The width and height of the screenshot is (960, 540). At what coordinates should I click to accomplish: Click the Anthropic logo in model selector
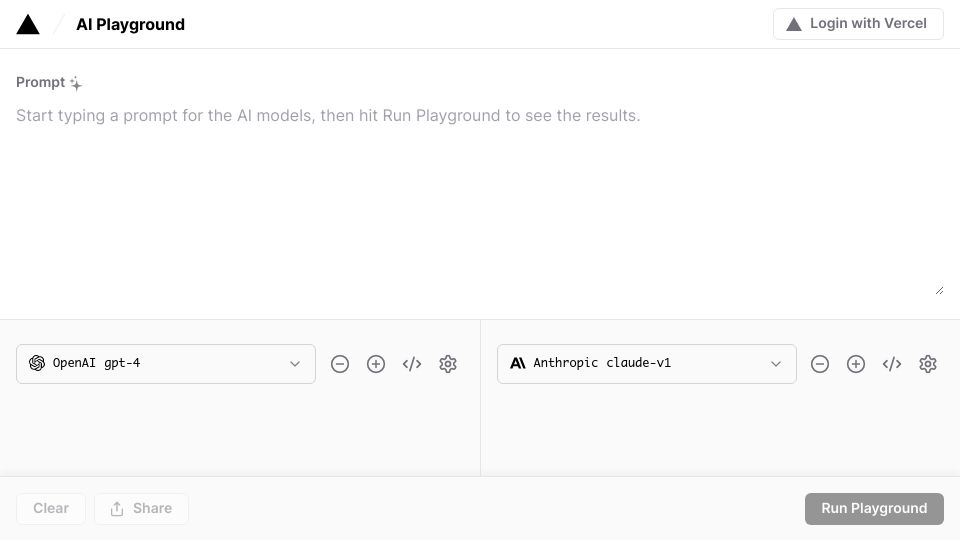517,363
